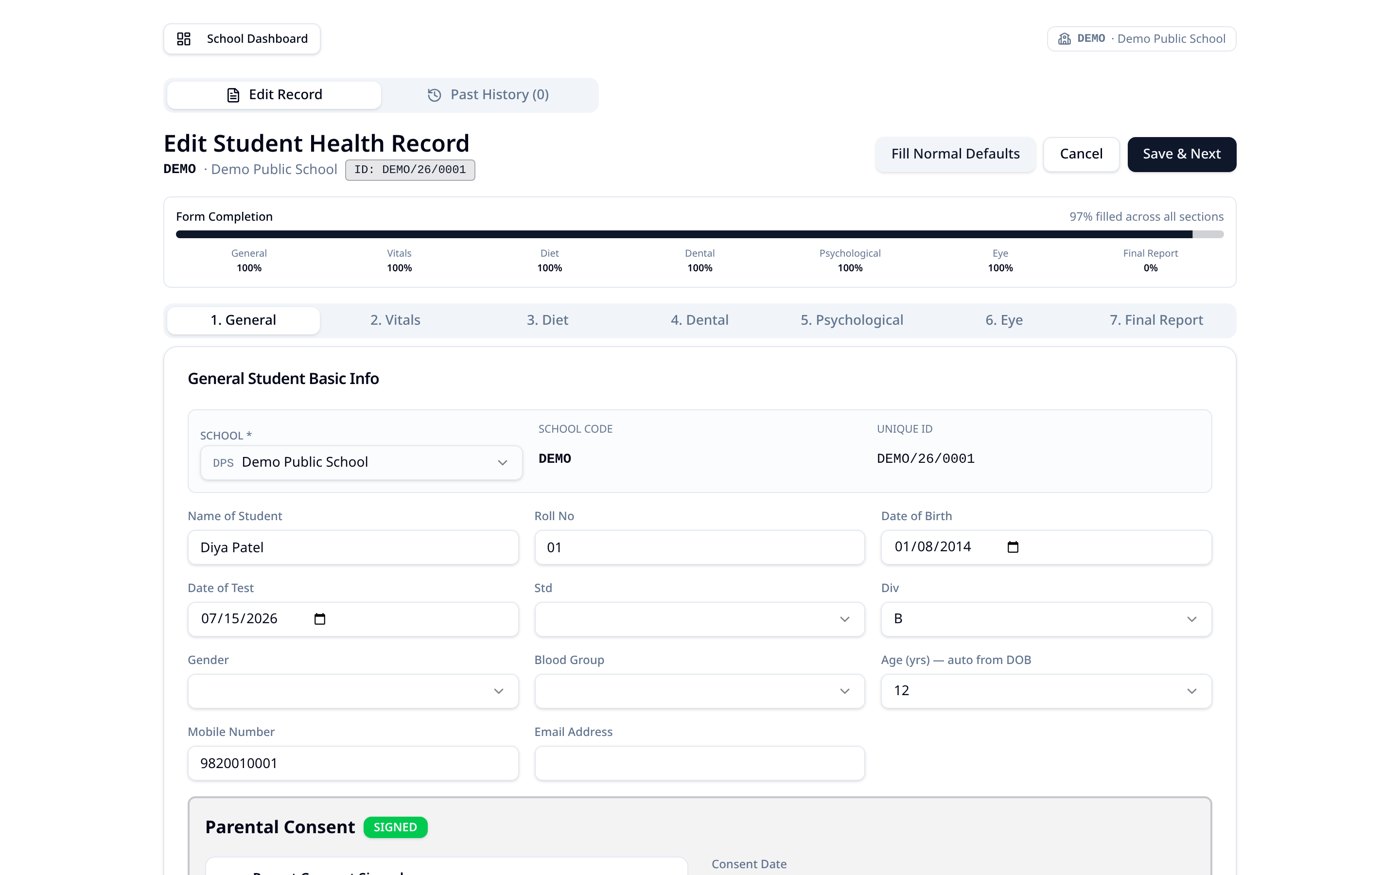Screen dimensions: 1400x875
Task: Switch to the 4. Dental tab
Action: [699, 320]
